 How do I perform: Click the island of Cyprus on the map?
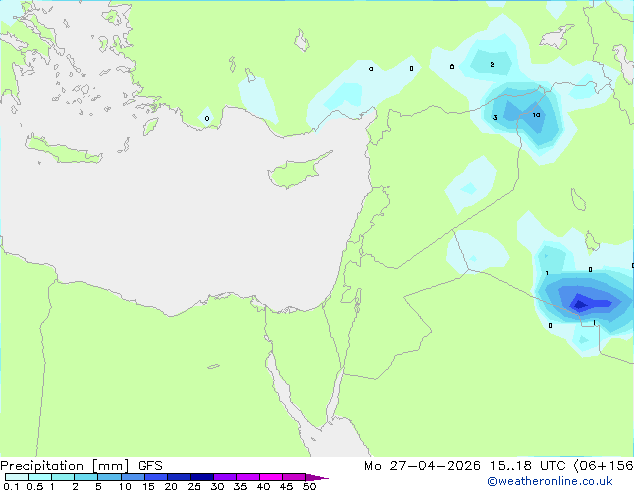297,172
